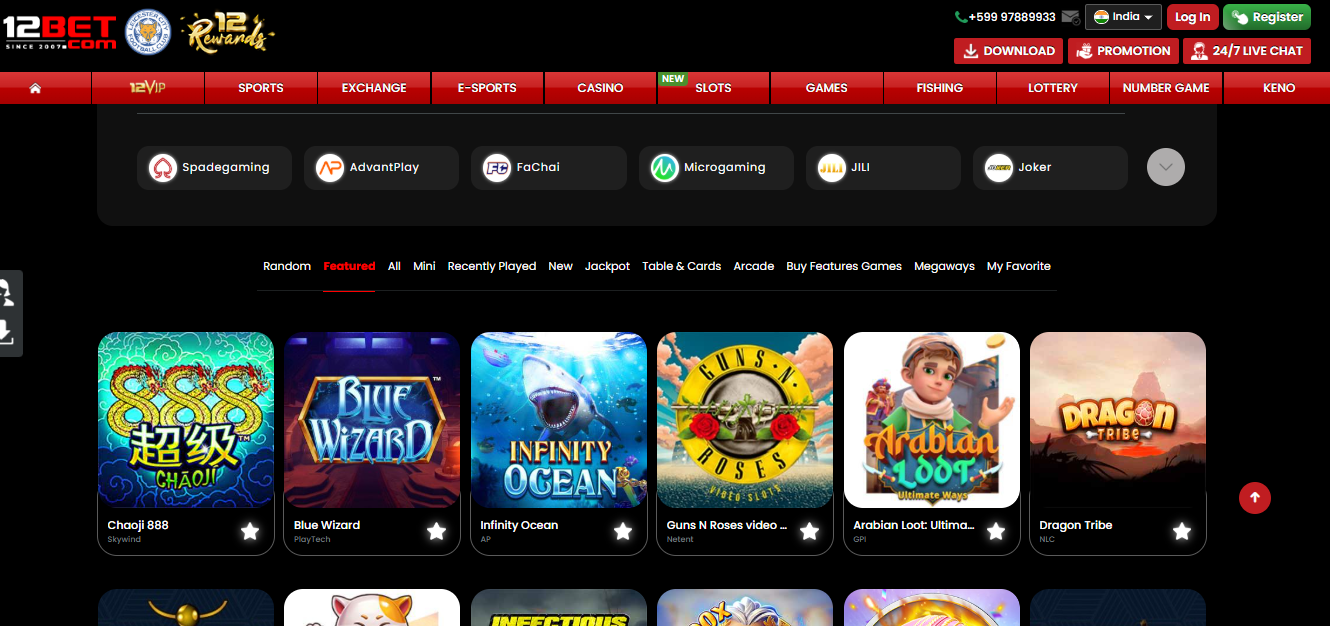This screenshot has height=626, width=1330.
Task: Select the FaChai provider
Action: pyautogui.click(x=549, y=167)
